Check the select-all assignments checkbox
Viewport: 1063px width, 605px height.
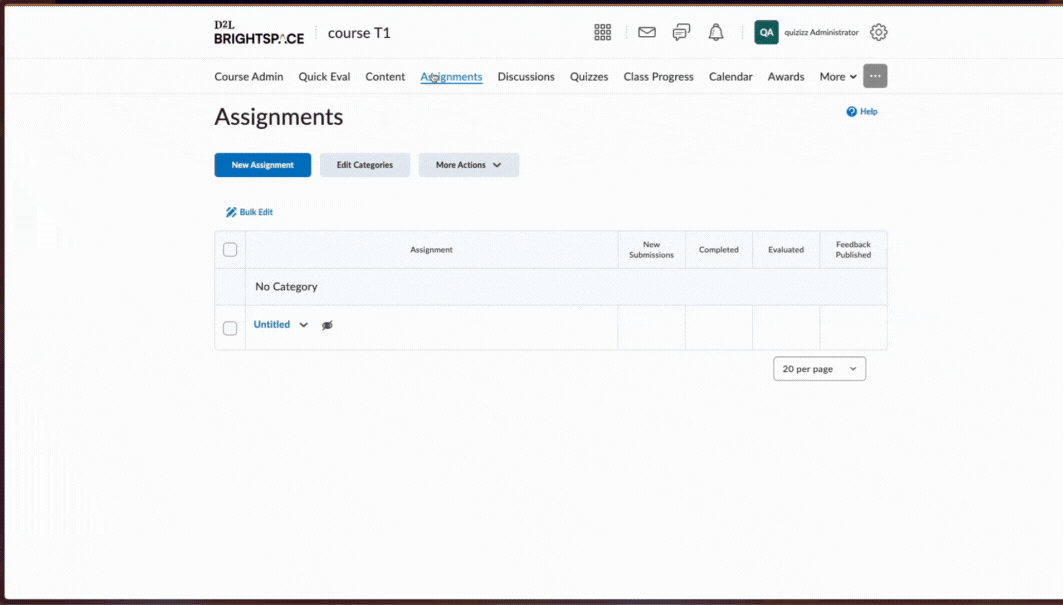[x=230, y=249]
